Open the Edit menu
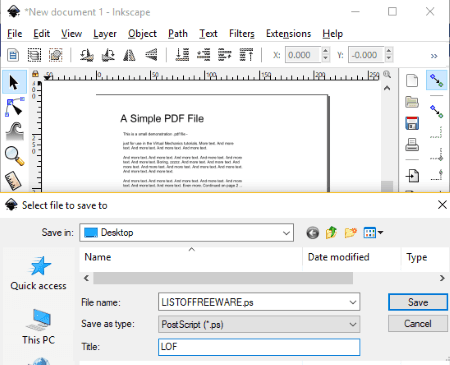Screen dimensions: 450x365 click(42, 34)
